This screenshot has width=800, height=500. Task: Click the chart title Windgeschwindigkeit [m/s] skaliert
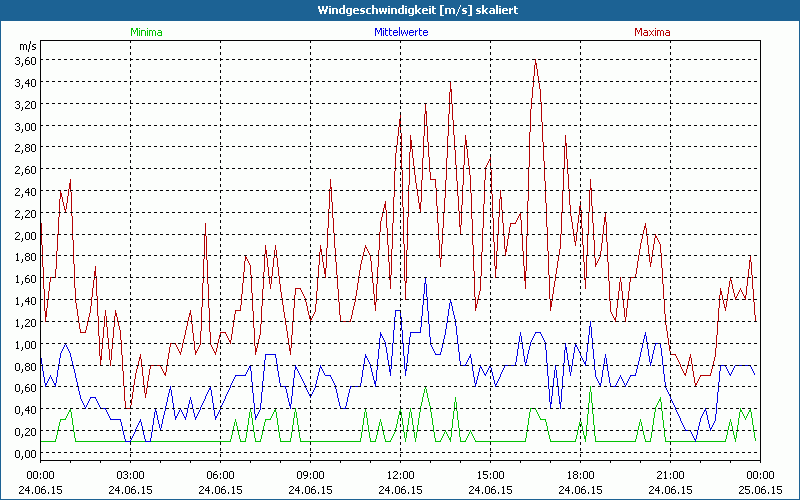coord(400,9)
